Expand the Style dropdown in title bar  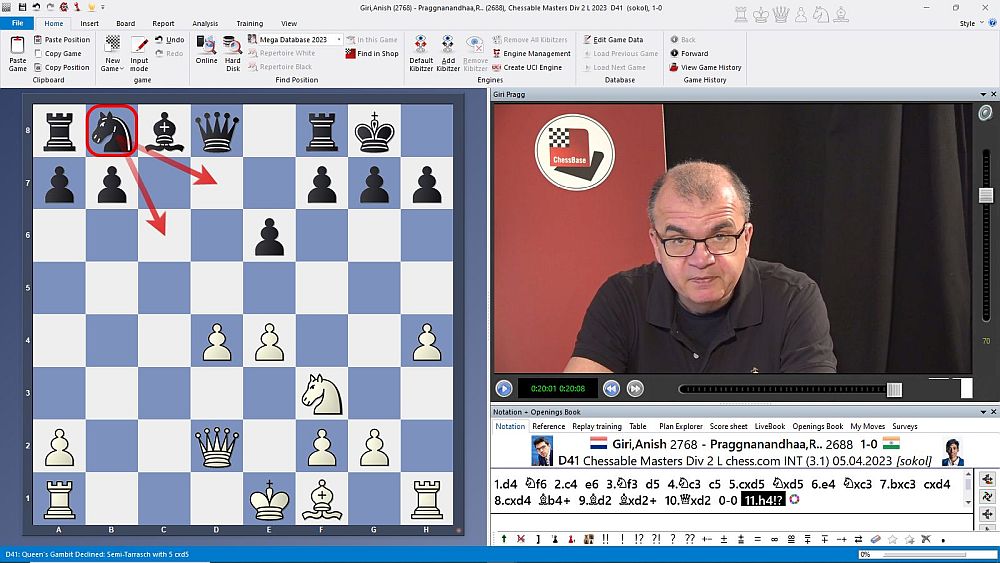[971, 23]
